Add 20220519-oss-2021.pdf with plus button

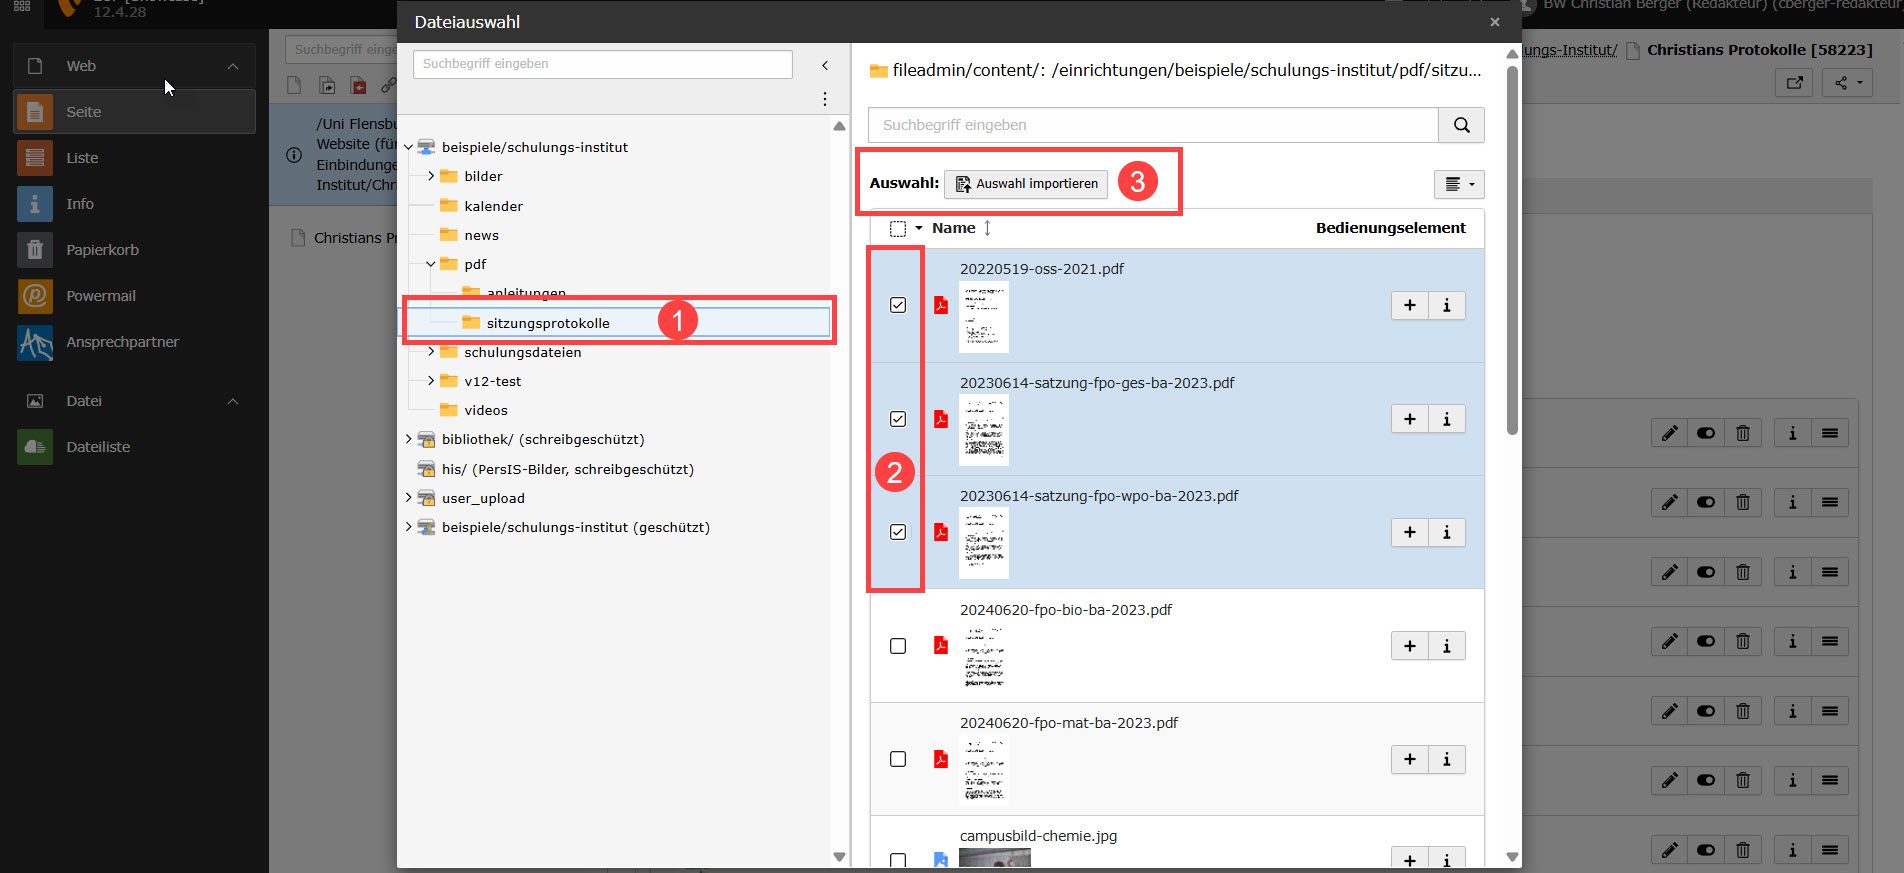pyautogui.click(x=1409, y=306)
